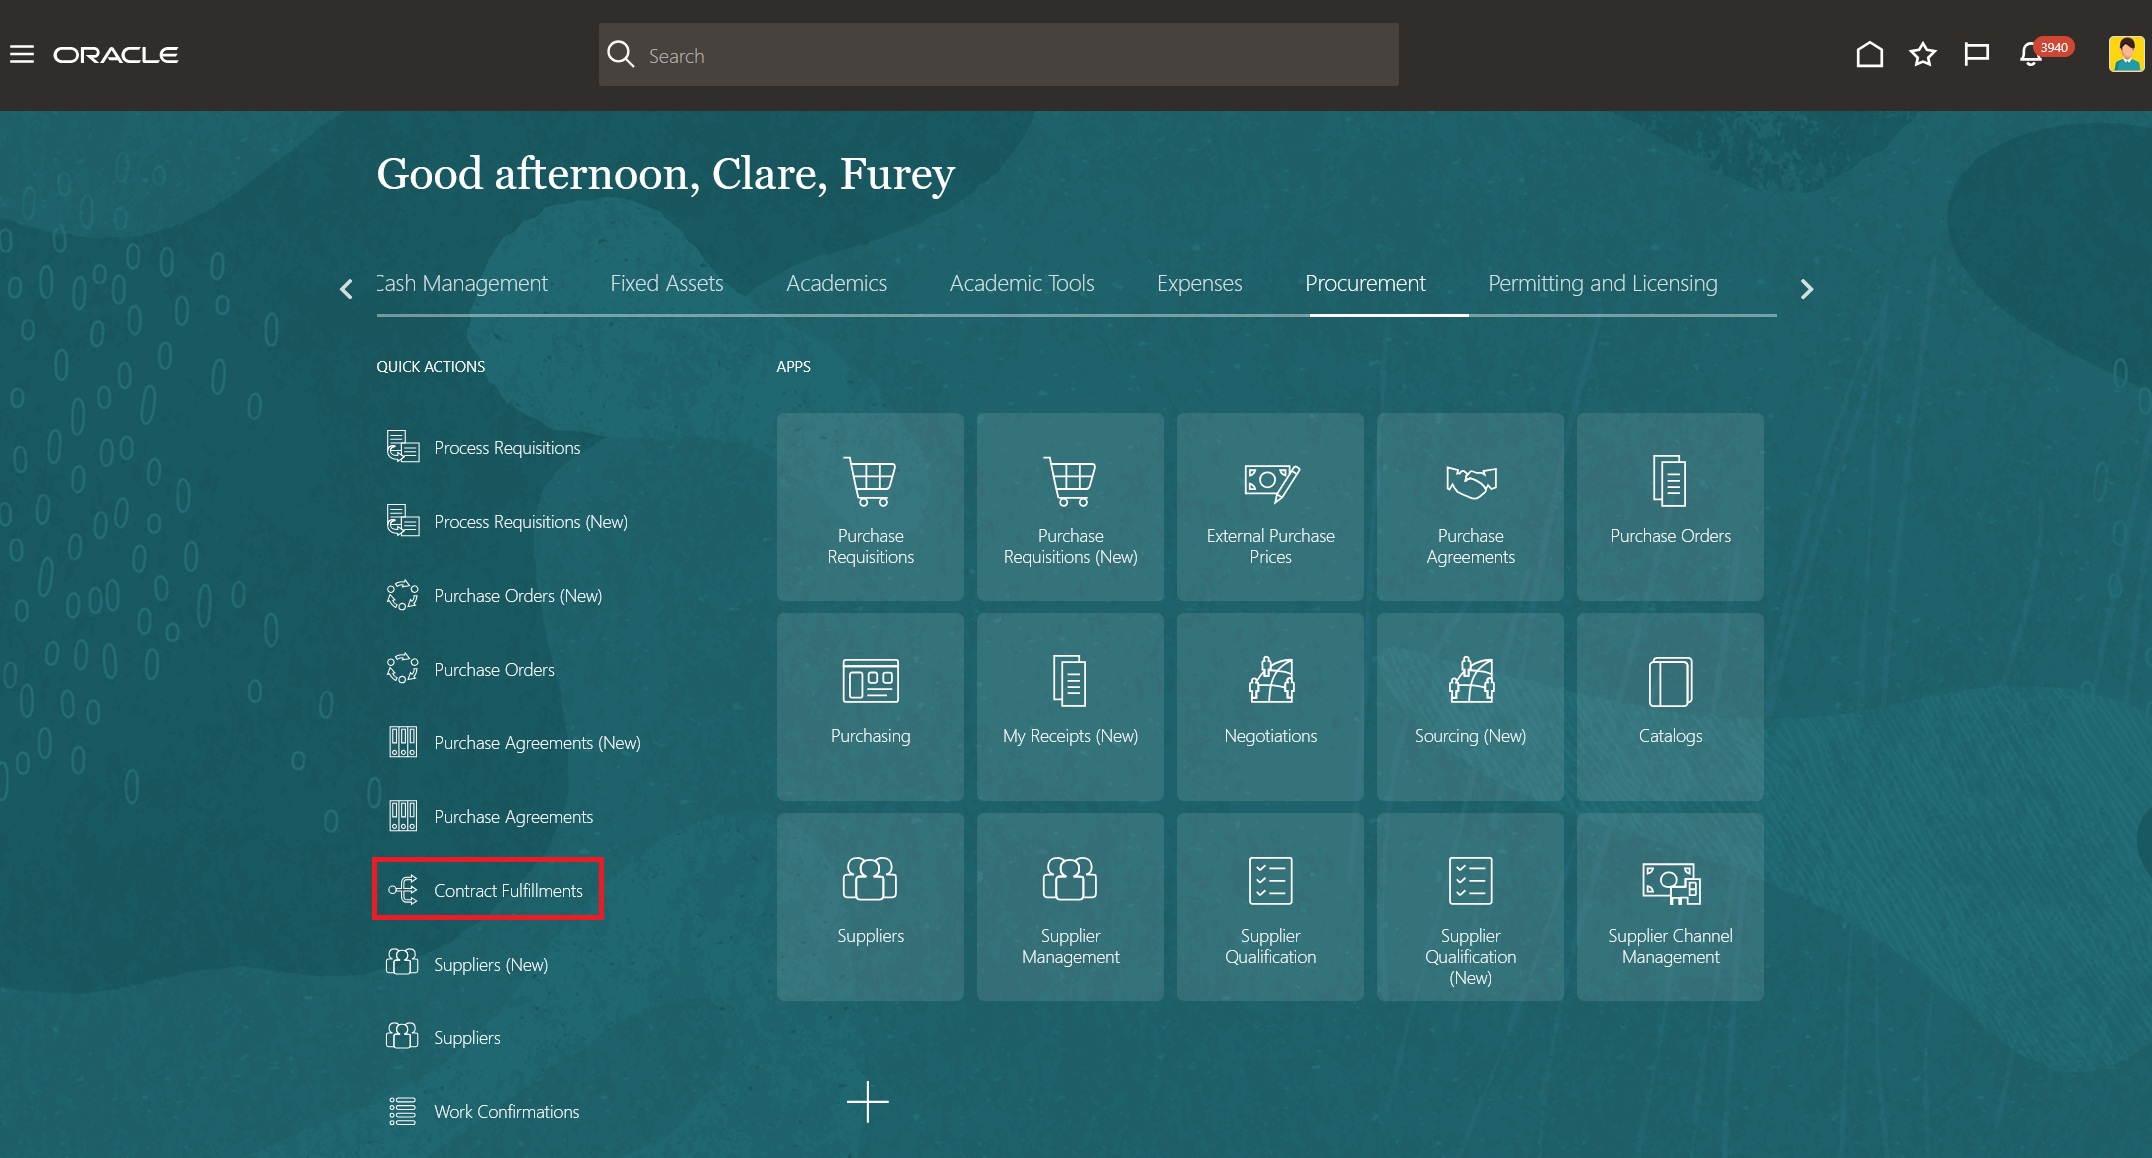Image resolution: width=2152 pixels, height=1158 pixels.
Task: Open Supplier Management app tile
Action: click(1070, 907)
